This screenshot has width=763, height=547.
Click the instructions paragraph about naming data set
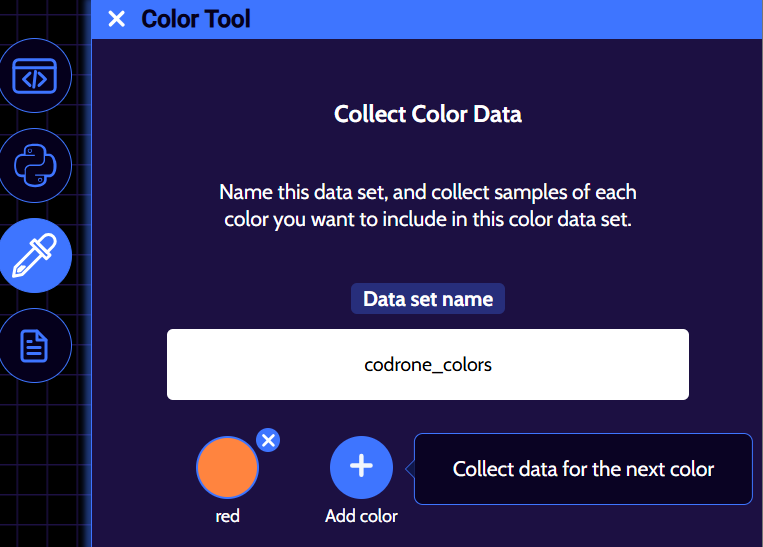[428, 206]
